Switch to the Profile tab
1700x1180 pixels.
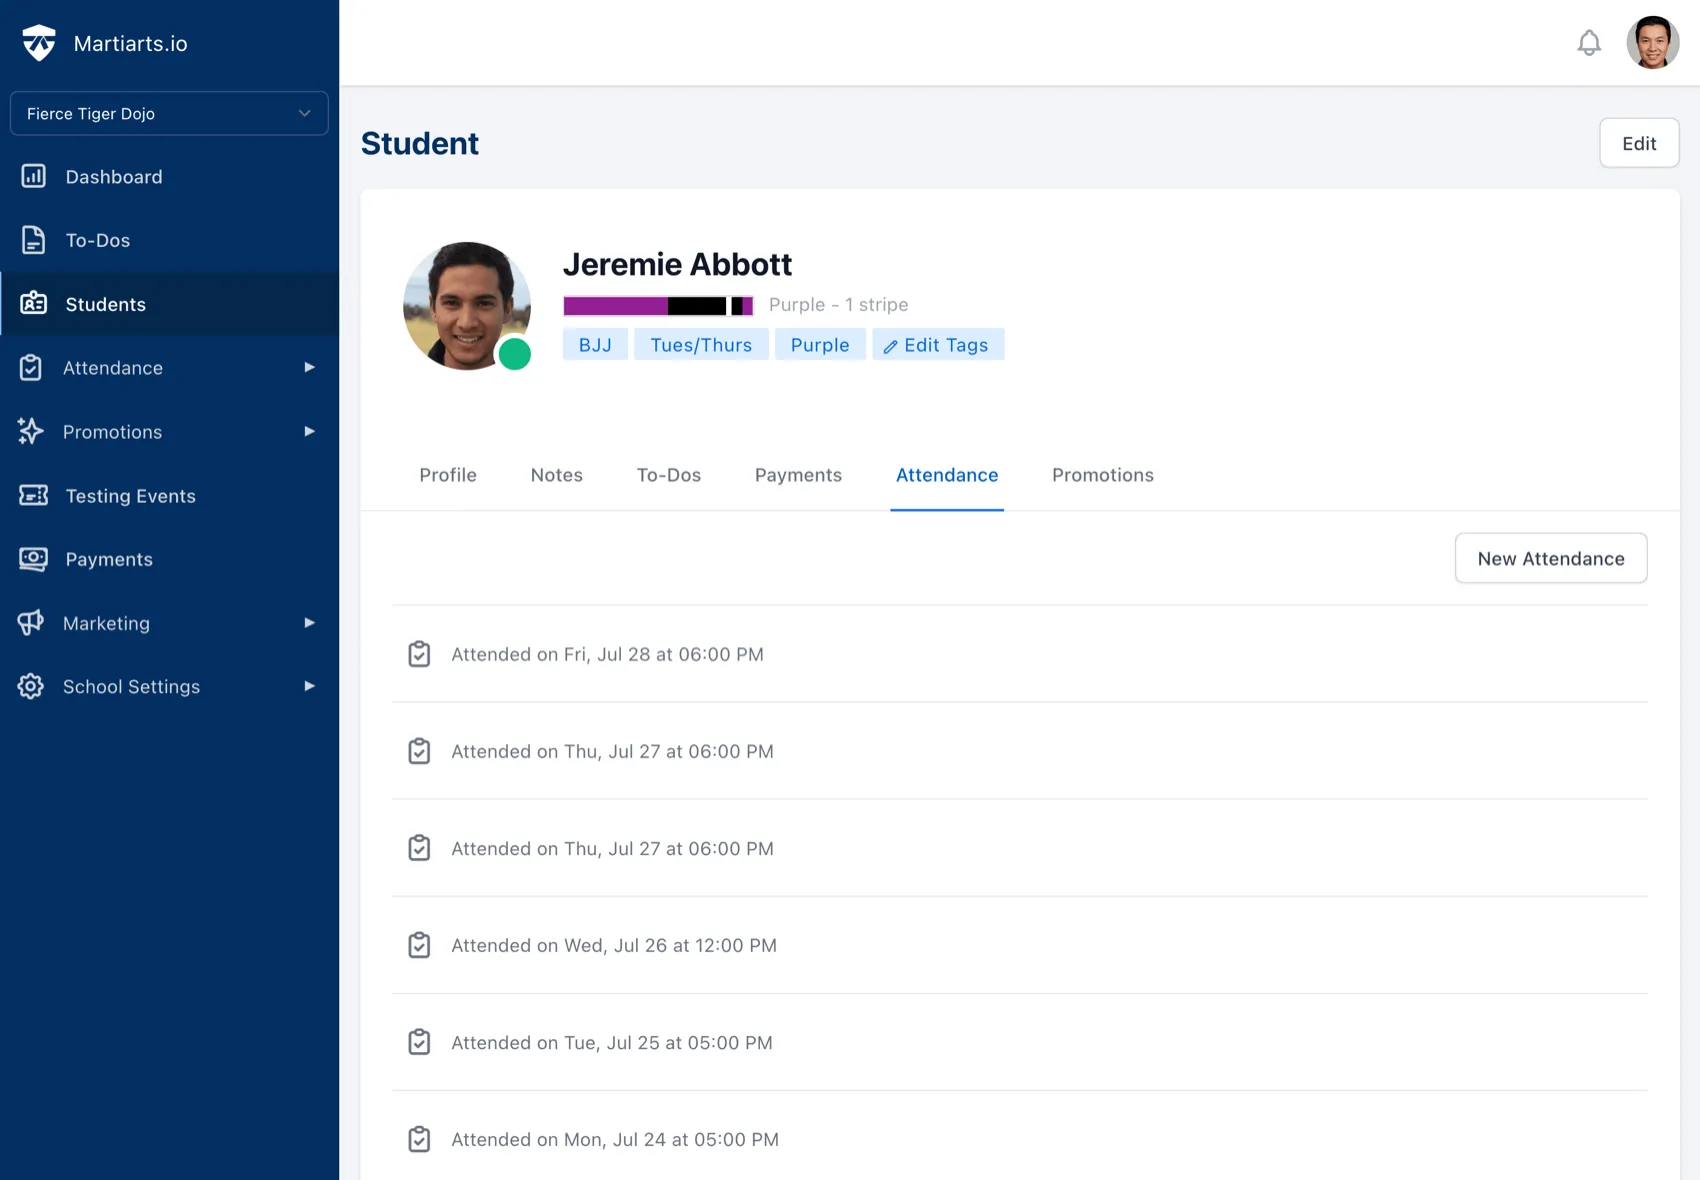point(447,475)
